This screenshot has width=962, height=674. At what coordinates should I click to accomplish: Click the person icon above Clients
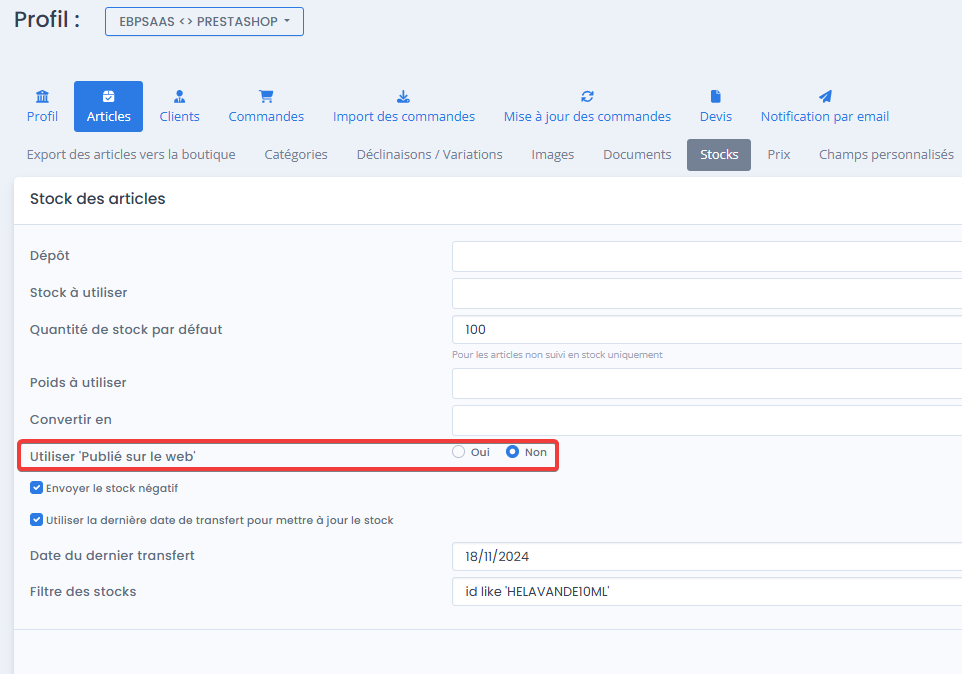tap(179, 96)
